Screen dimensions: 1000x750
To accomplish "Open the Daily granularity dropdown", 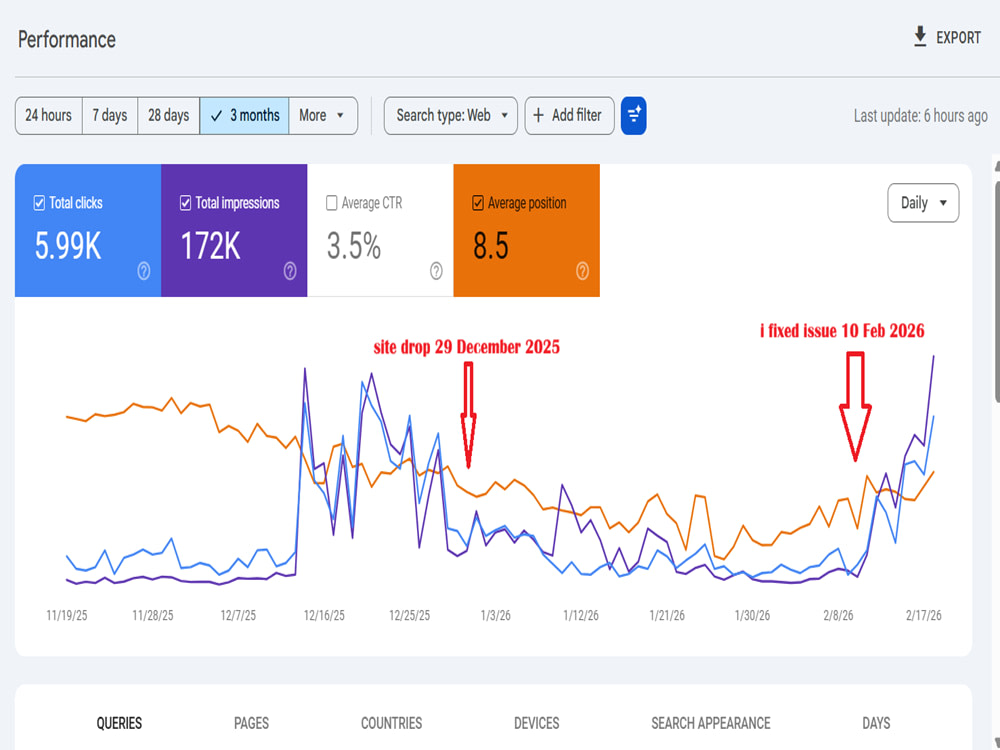I will click(x=923, y=203).
